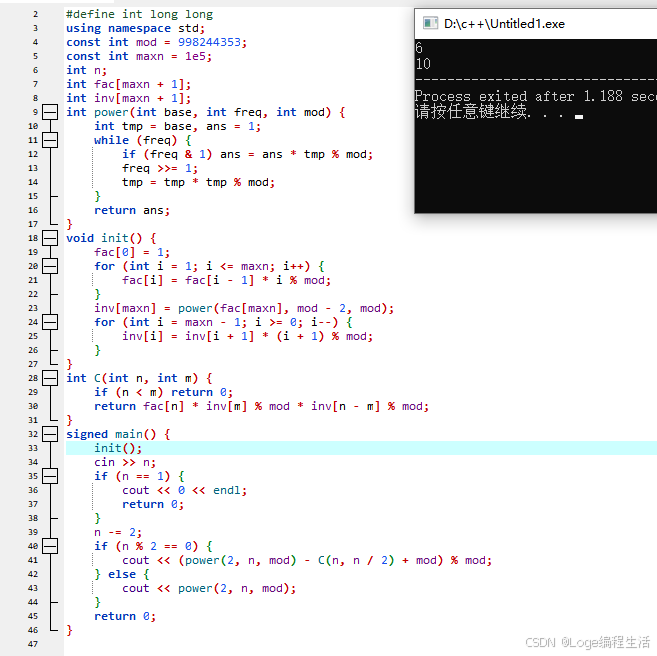Viewport: 657px width, 656px height.
Task: Click the console title D:\c++\Untitled1.exe
Action: click(504, 24)
